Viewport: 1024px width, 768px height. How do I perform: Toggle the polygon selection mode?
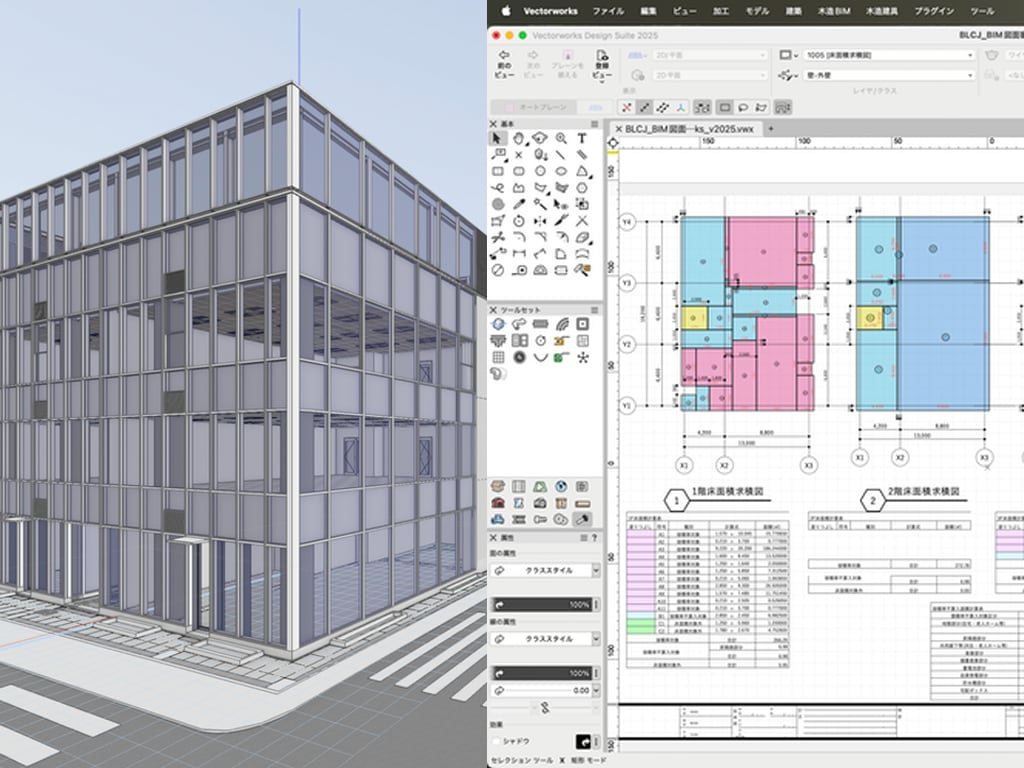coord(761,107)
